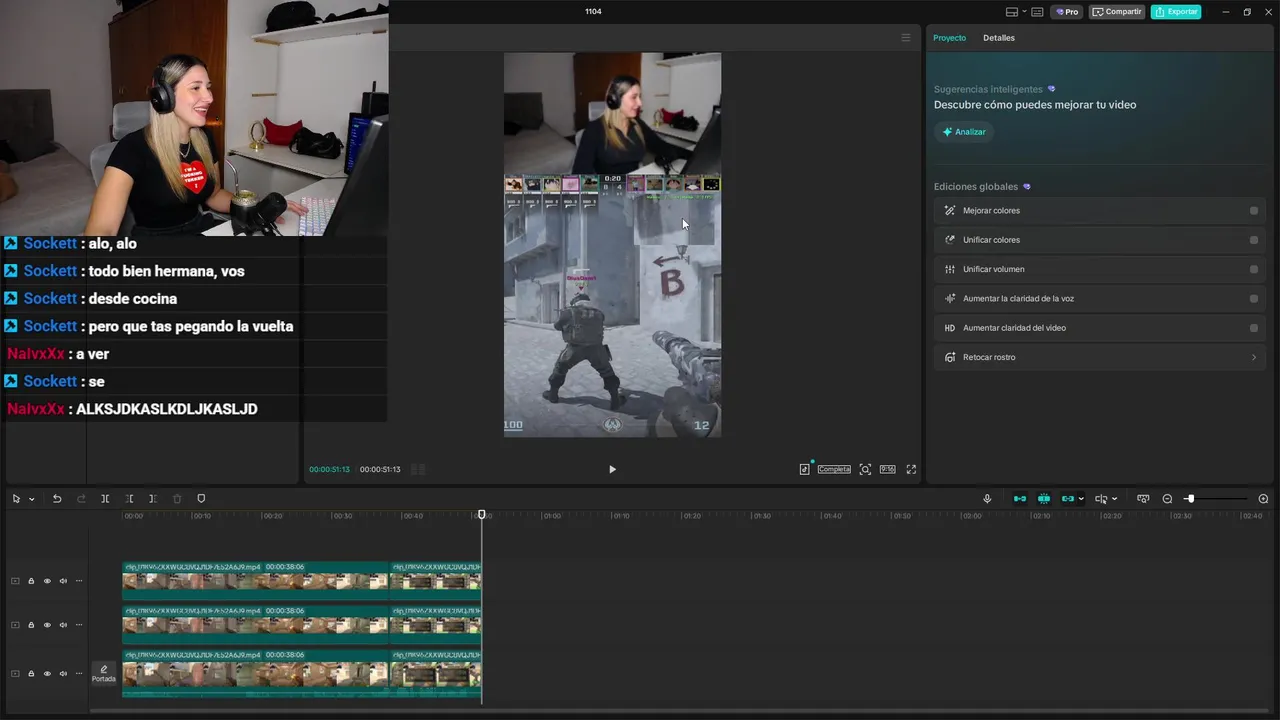Lock the top timeline track
The height and width of the screenshot is (720, 1280).
click(x=31, y=581)
